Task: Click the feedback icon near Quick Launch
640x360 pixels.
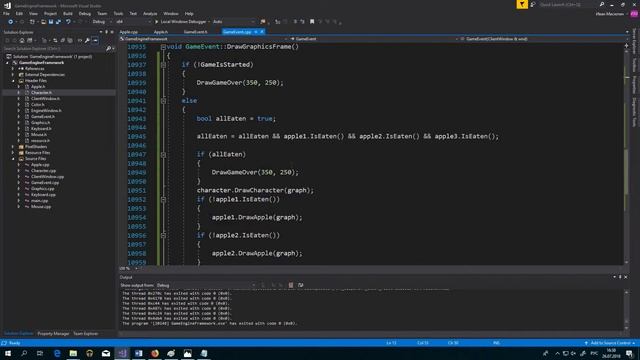Action: point(533,4)
